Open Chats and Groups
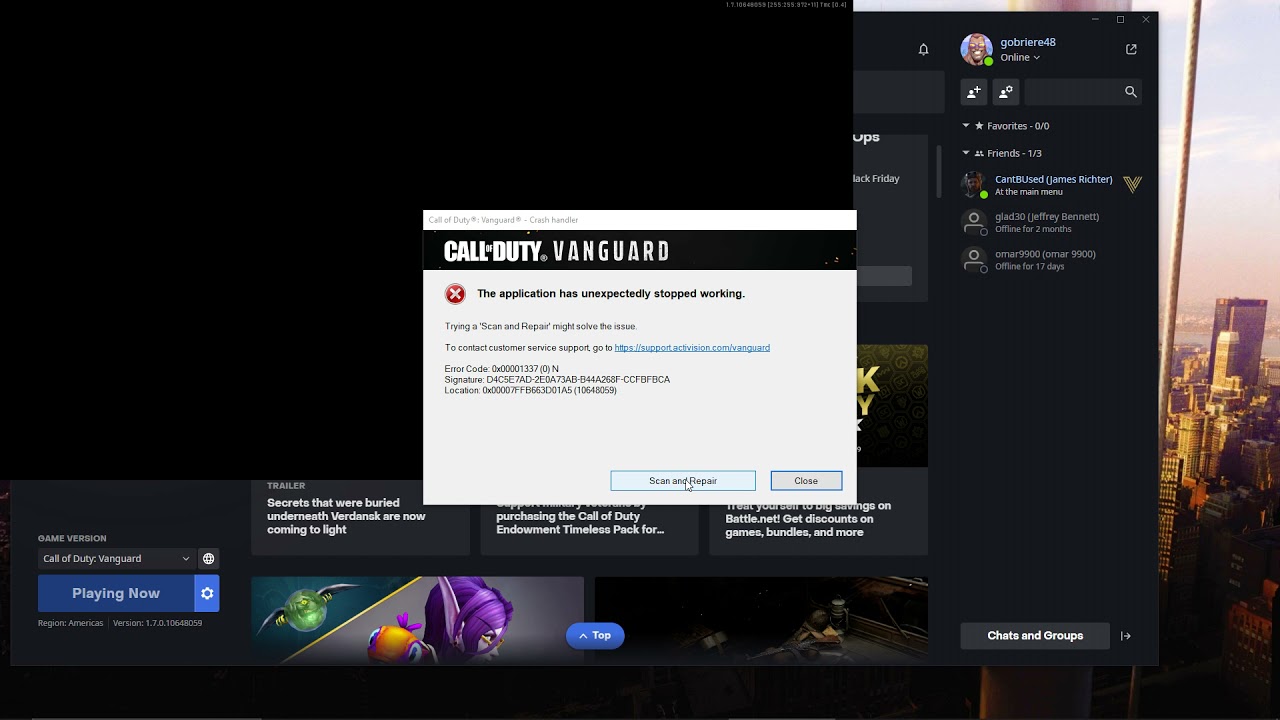 1035,636
